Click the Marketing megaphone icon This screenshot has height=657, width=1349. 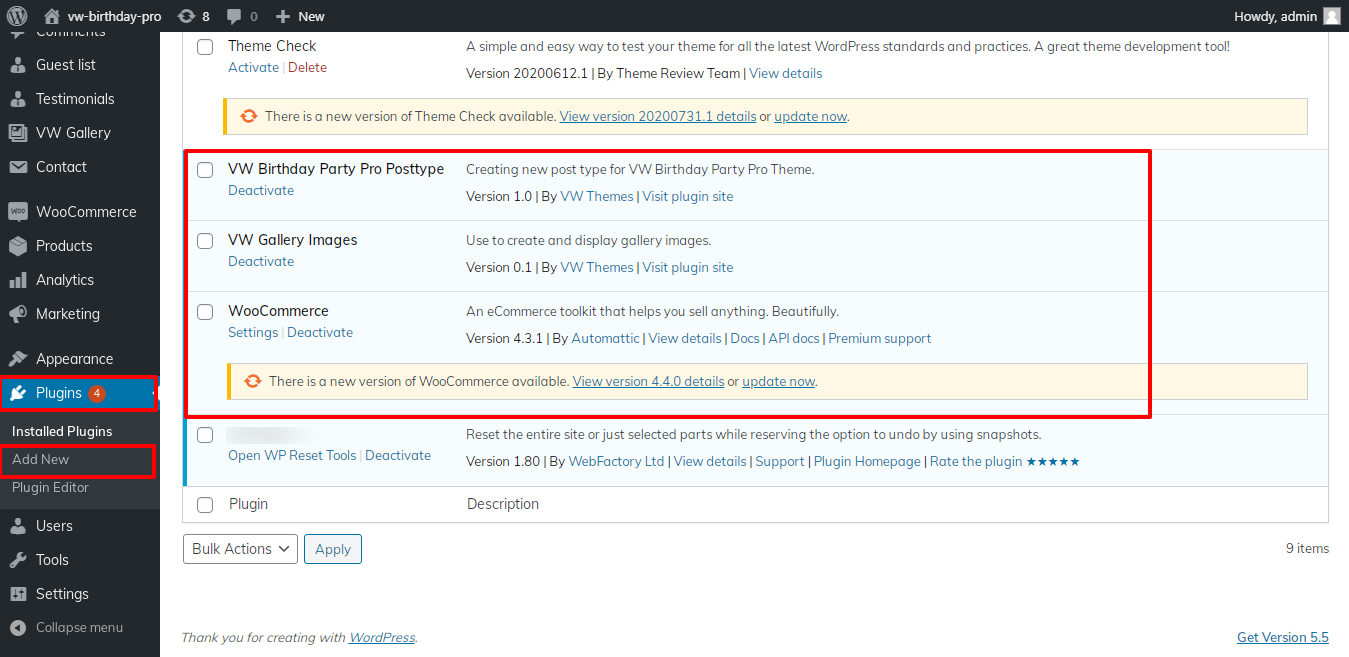click(18, 314)
